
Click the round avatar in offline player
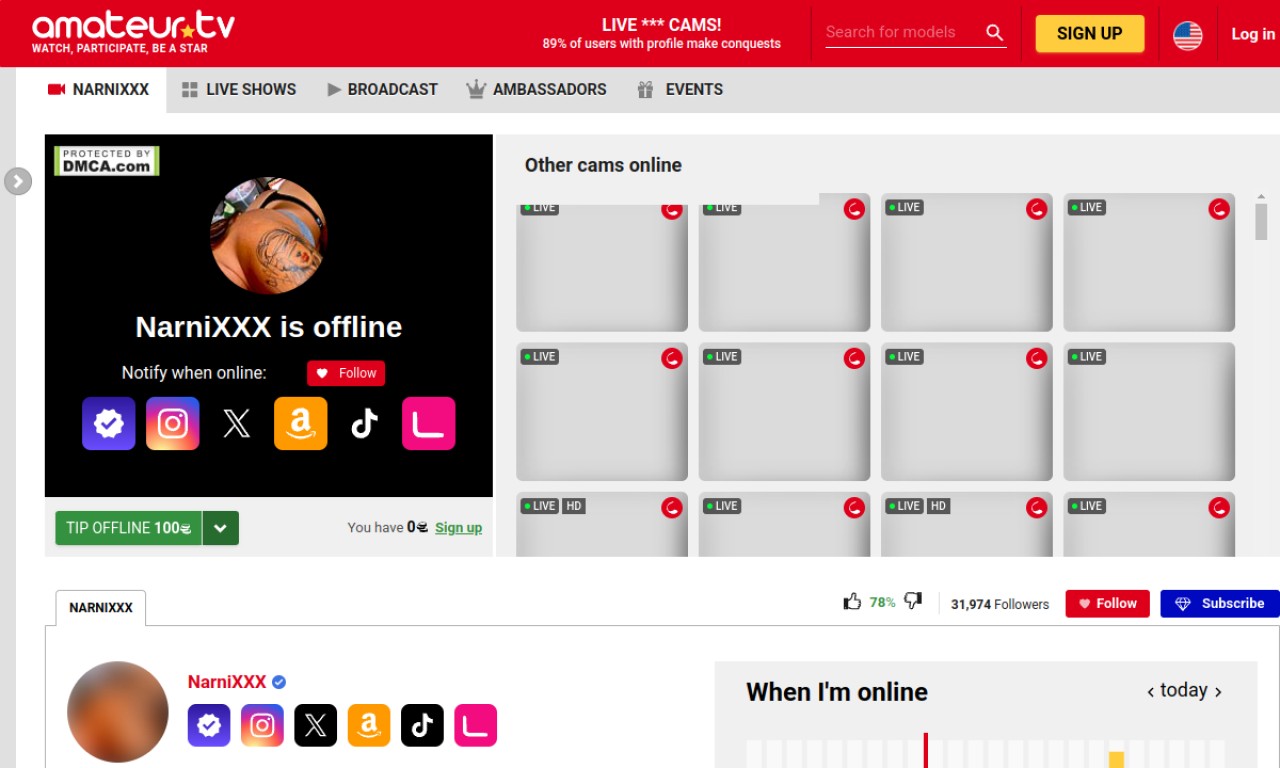point(269,236)
